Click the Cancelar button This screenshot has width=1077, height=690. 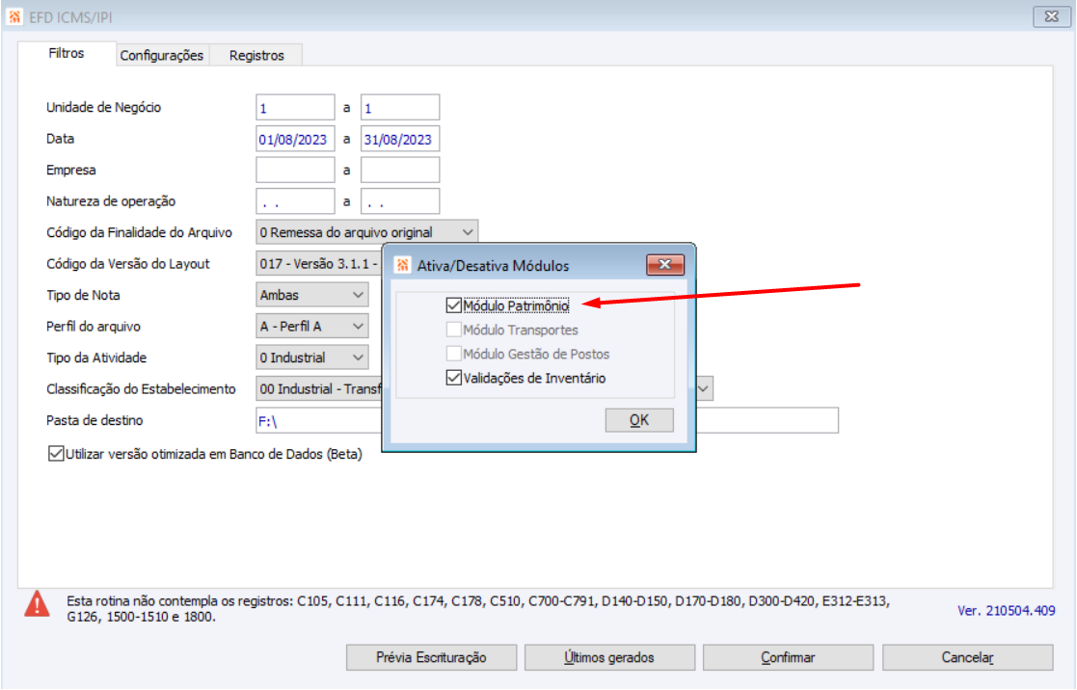tap(967, 657)
